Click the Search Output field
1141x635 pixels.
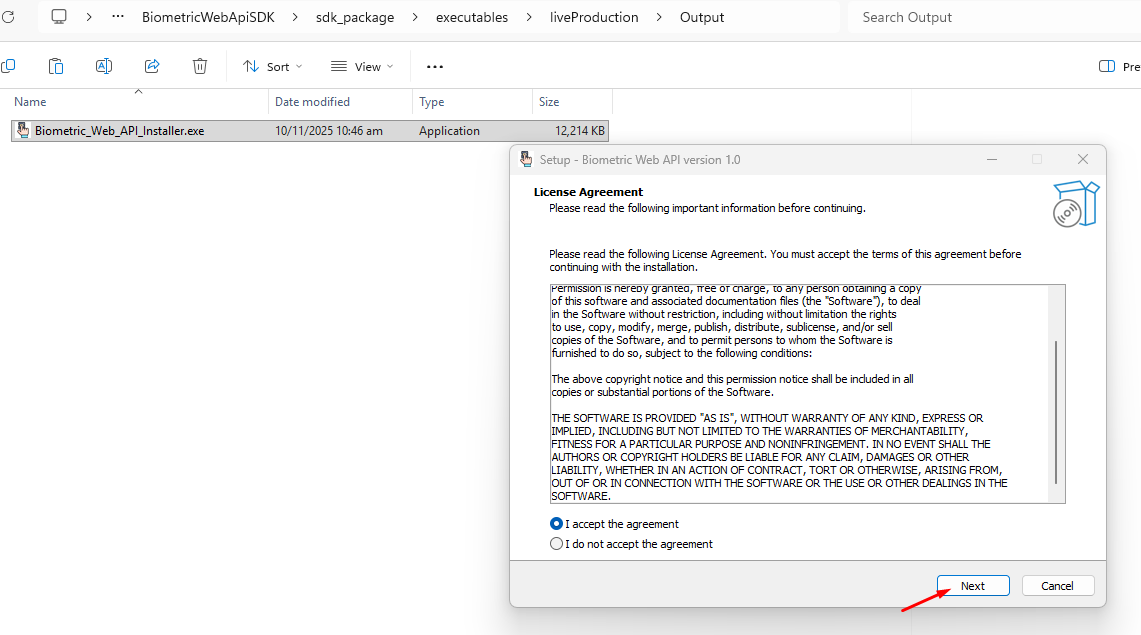(x=994, y=17)
